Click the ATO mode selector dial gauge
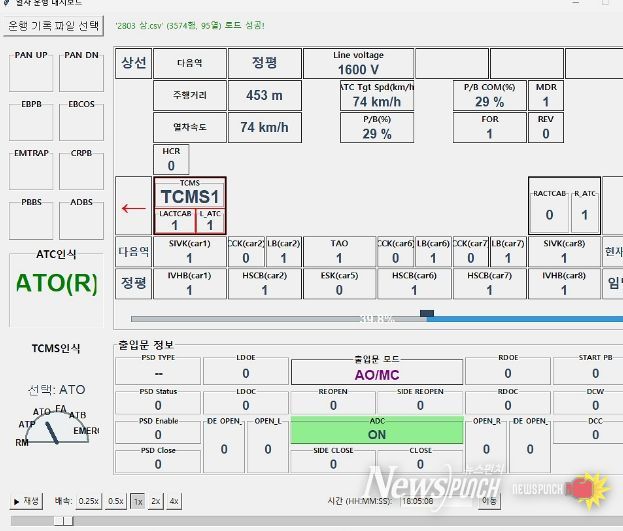The image size is (623, 531). point(58,427)
